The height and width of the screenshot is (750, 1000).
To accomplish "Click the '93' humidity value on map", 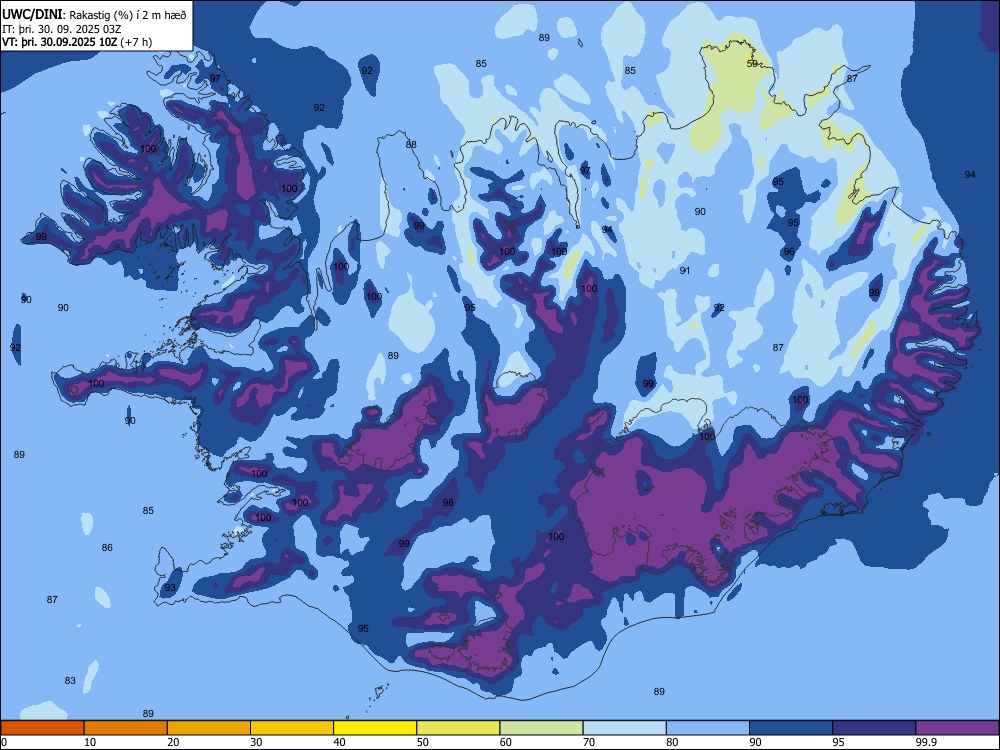I will (170, 588).
